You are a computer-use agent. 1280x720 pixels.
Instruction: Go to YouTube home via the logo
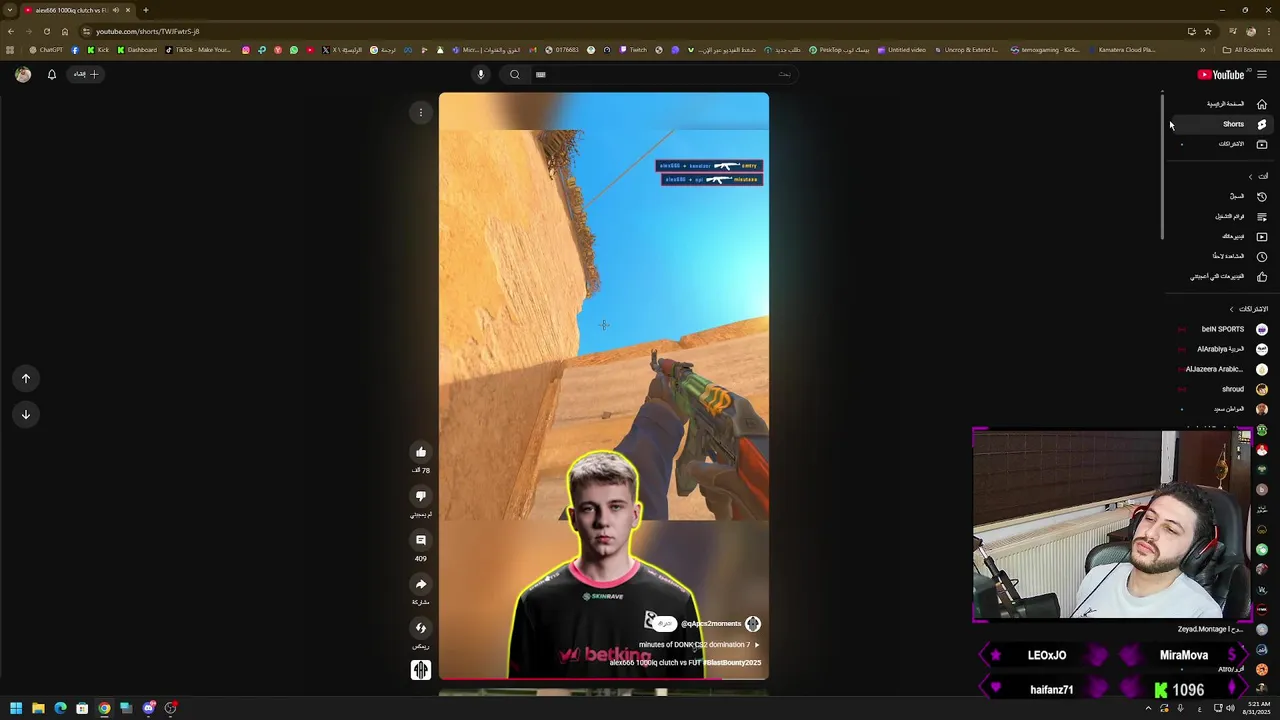(x=1221, y=74)
